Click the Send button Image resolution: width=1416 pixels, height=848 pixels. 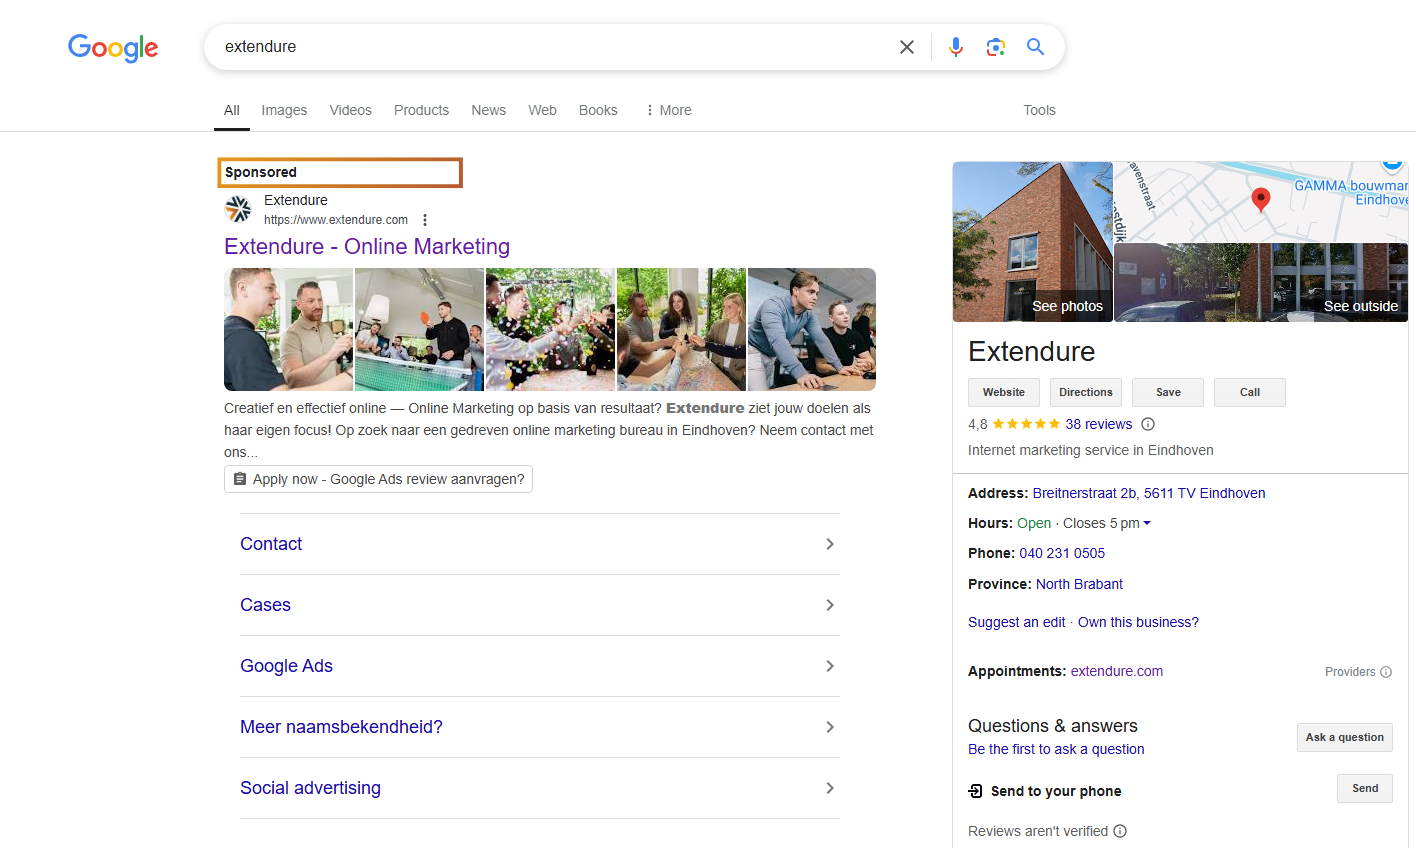click(x=1365, y=788)
